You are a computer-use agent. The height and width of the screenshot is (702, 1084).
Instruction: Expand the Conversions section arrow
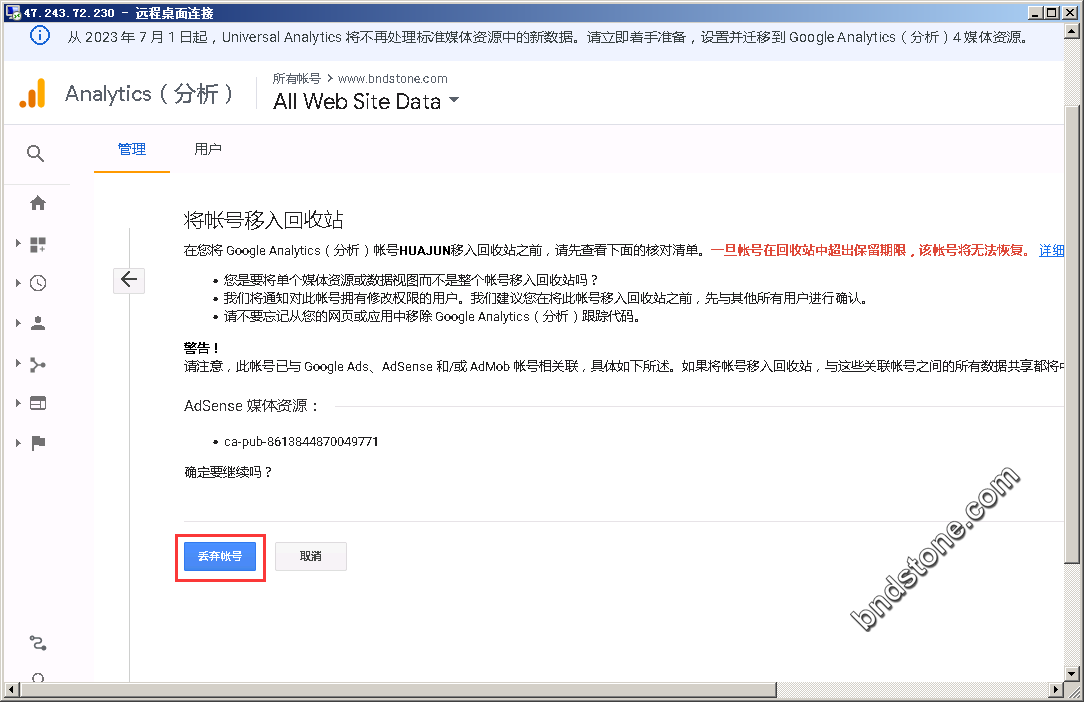tap(18, 443)
